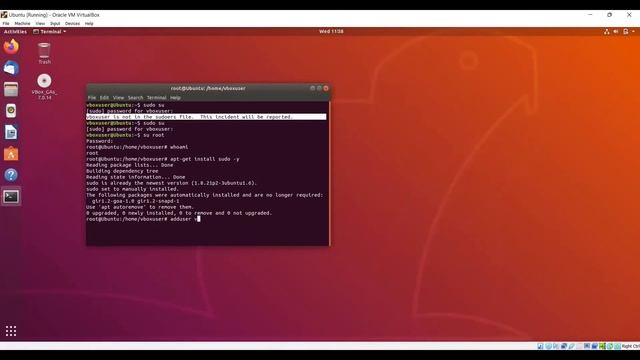This screenshot has width=640, height=360.
Task: Minimize the terminal window
Action: (x=313, y=88)
